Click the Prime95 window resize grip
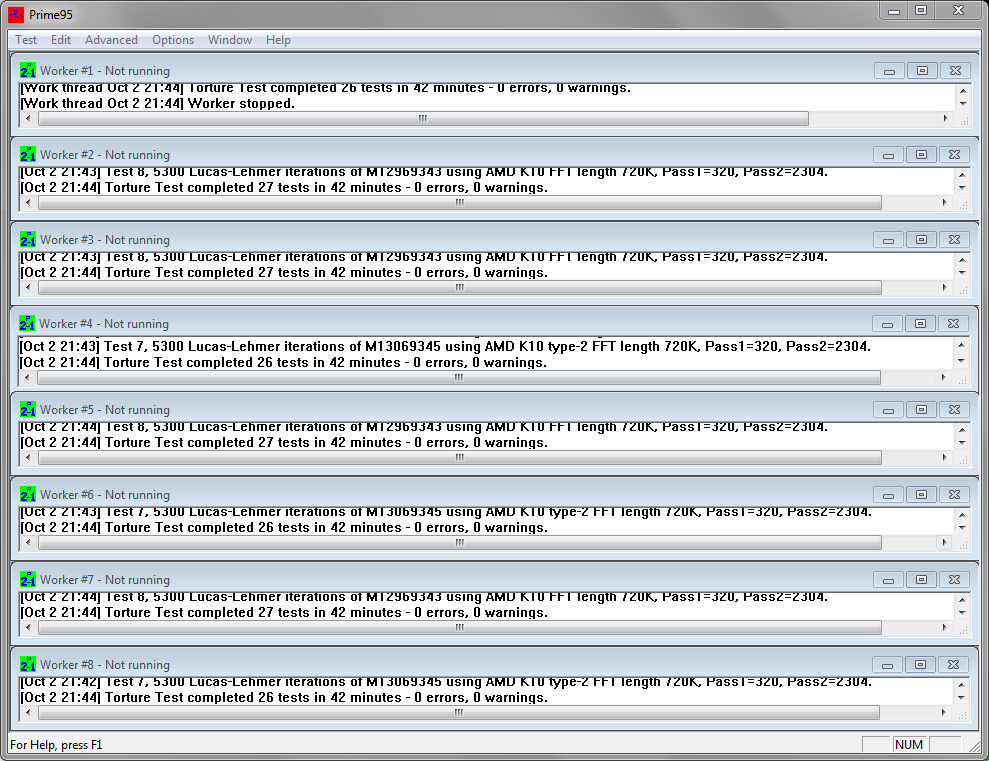Image resolution: width=989 pixels, height=761 pixels. coord(975,746)
